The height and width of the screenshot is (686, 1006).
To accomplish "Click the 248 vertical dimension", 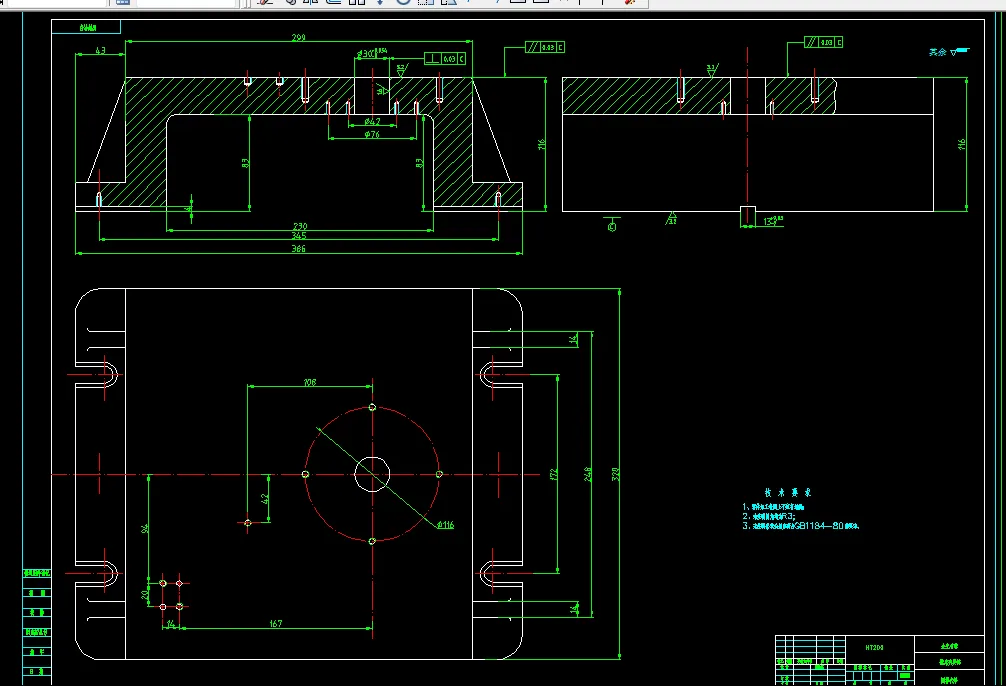I will pos(588,474).
